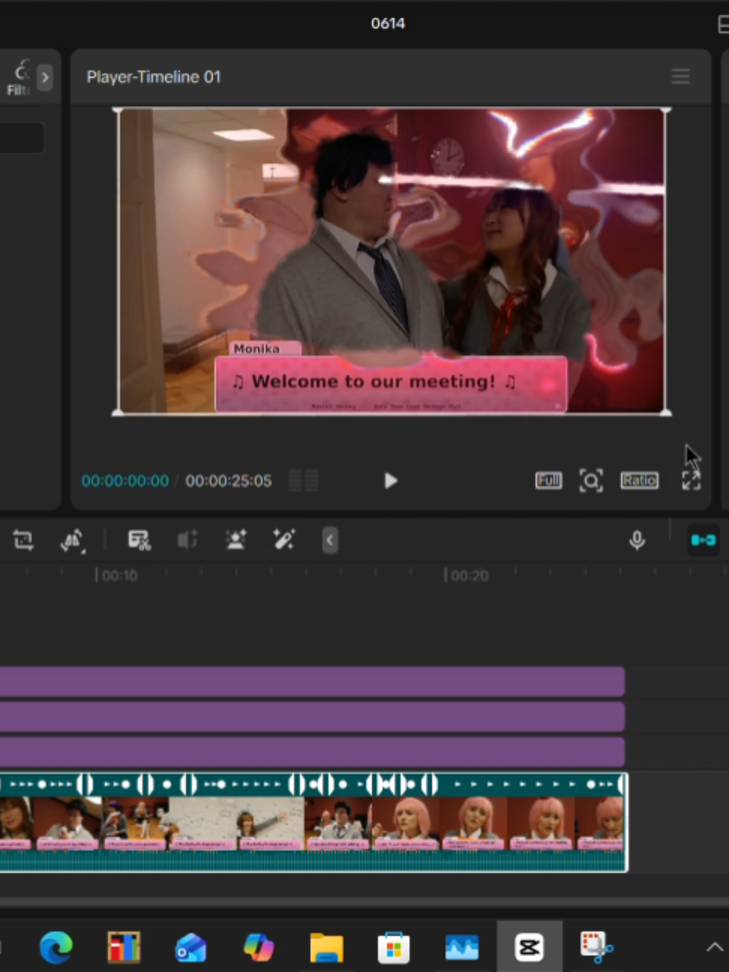
Task: Select the magic wand effects tool
Action: (x=284, y=540)
